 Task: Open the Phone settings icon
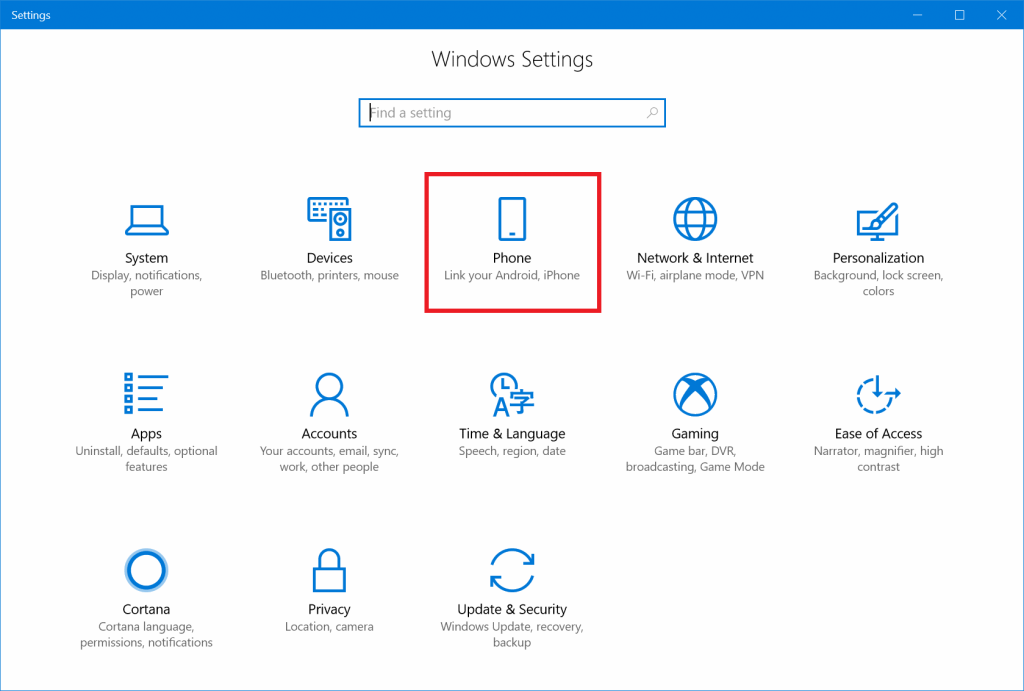[x=512, y=219]
